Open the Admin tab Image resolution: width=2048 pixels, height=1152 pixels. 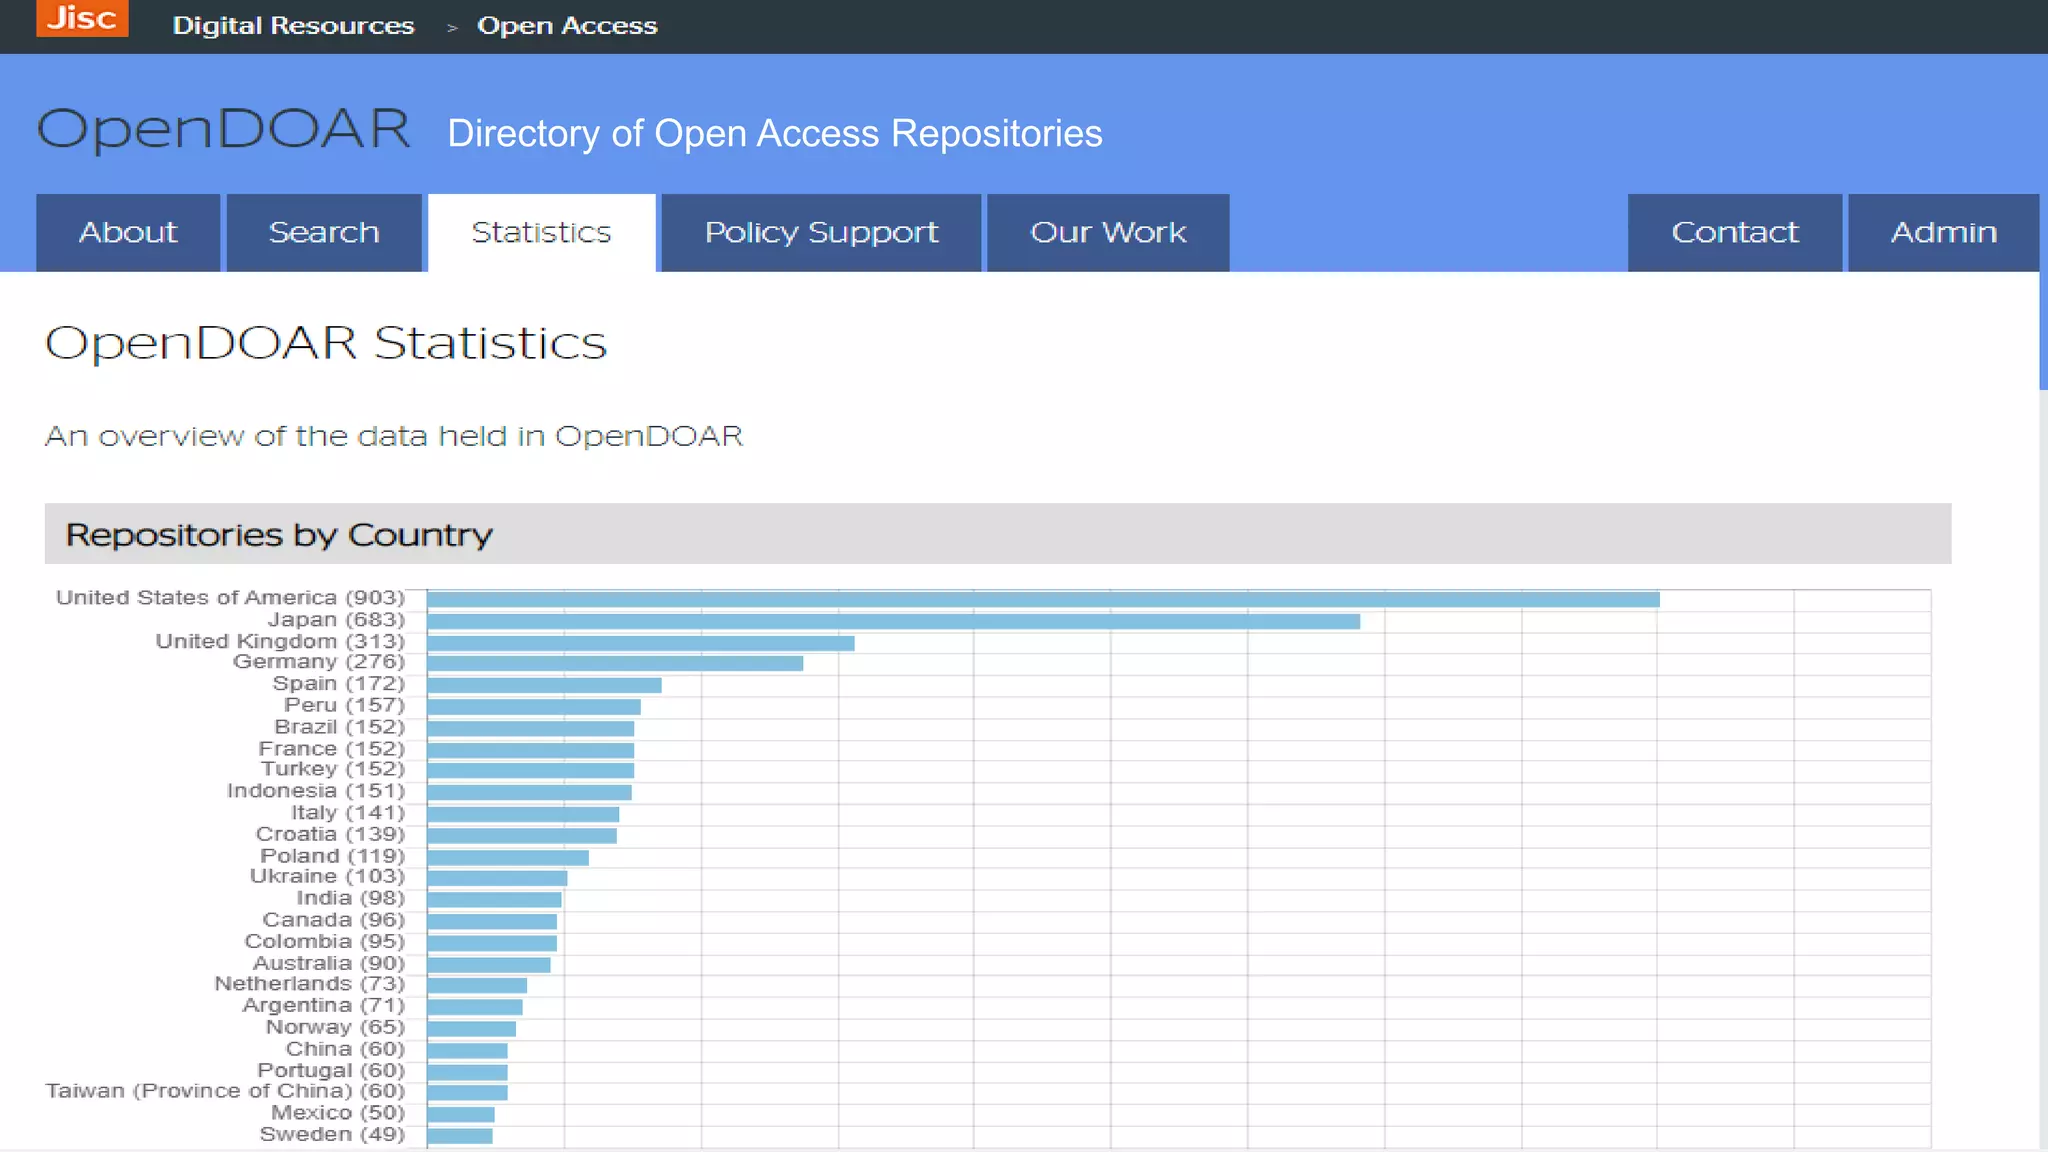pyautogui.click(x=1943, y=232)
